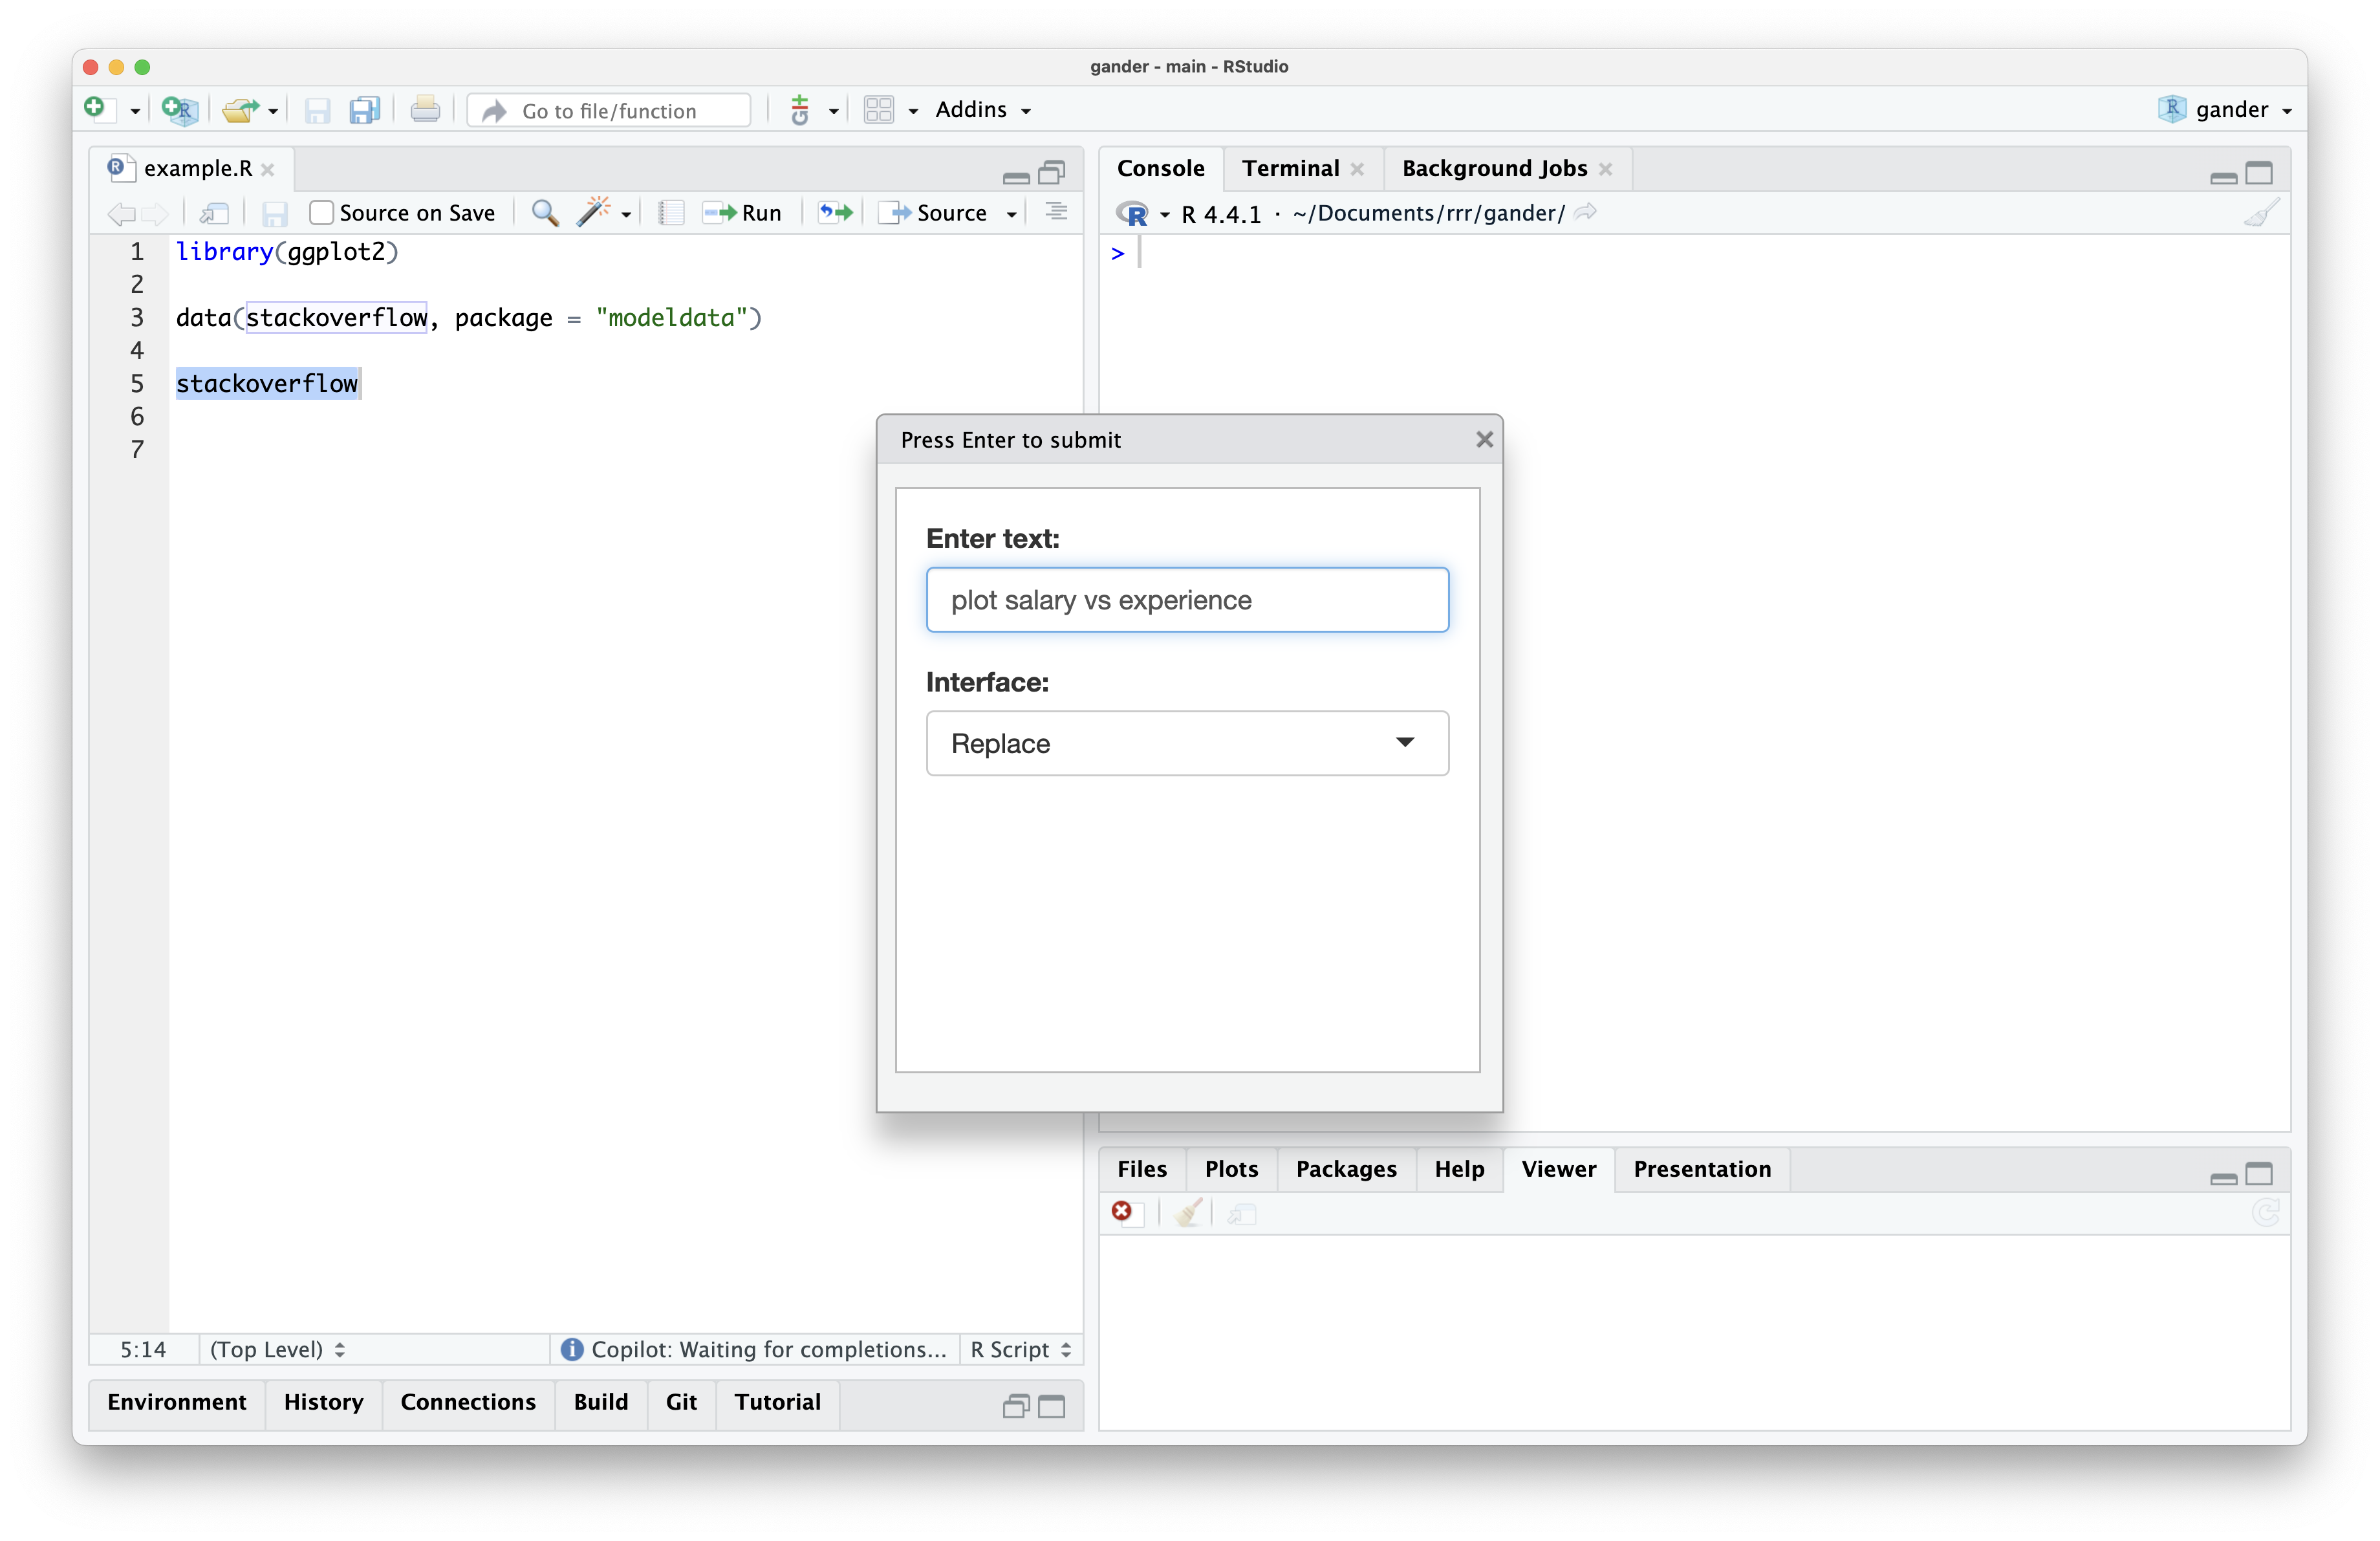2380x1541 pixels.
Task: Clear all Viewer items with the broom
Action: pos(1188,1213)
